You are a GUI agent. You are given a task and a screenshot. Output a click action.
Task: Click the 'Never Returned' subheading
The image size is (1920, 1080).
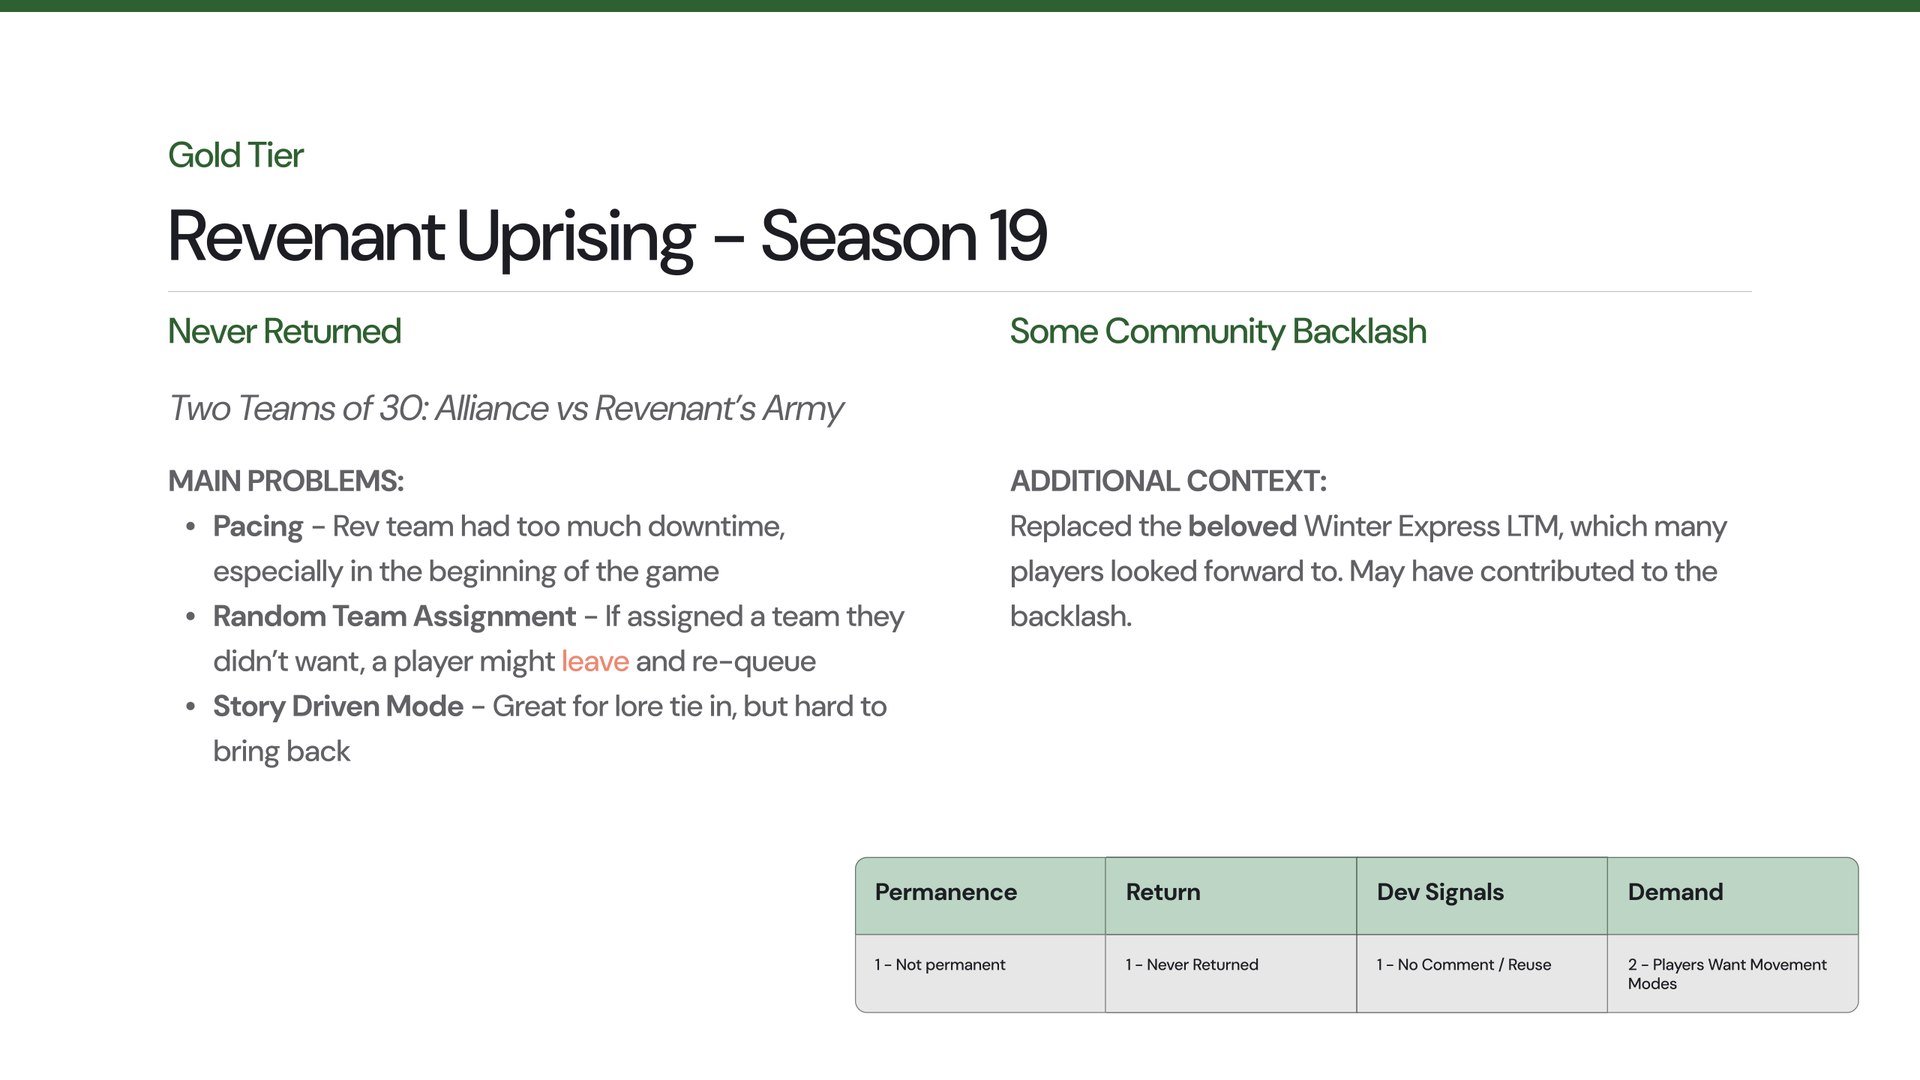pyautogui.click(x=284, y=331)
